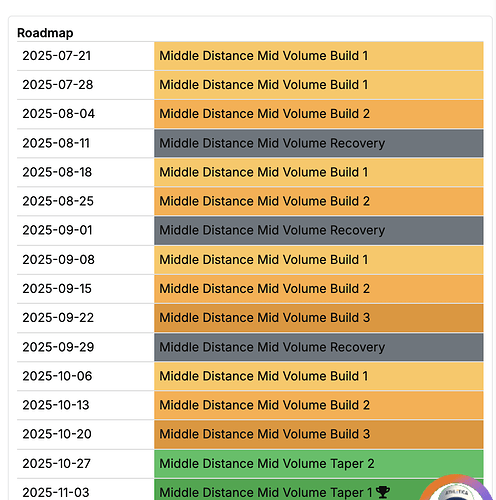Click the trophy icon on Taper 1 row

click(x=382, y=492)
